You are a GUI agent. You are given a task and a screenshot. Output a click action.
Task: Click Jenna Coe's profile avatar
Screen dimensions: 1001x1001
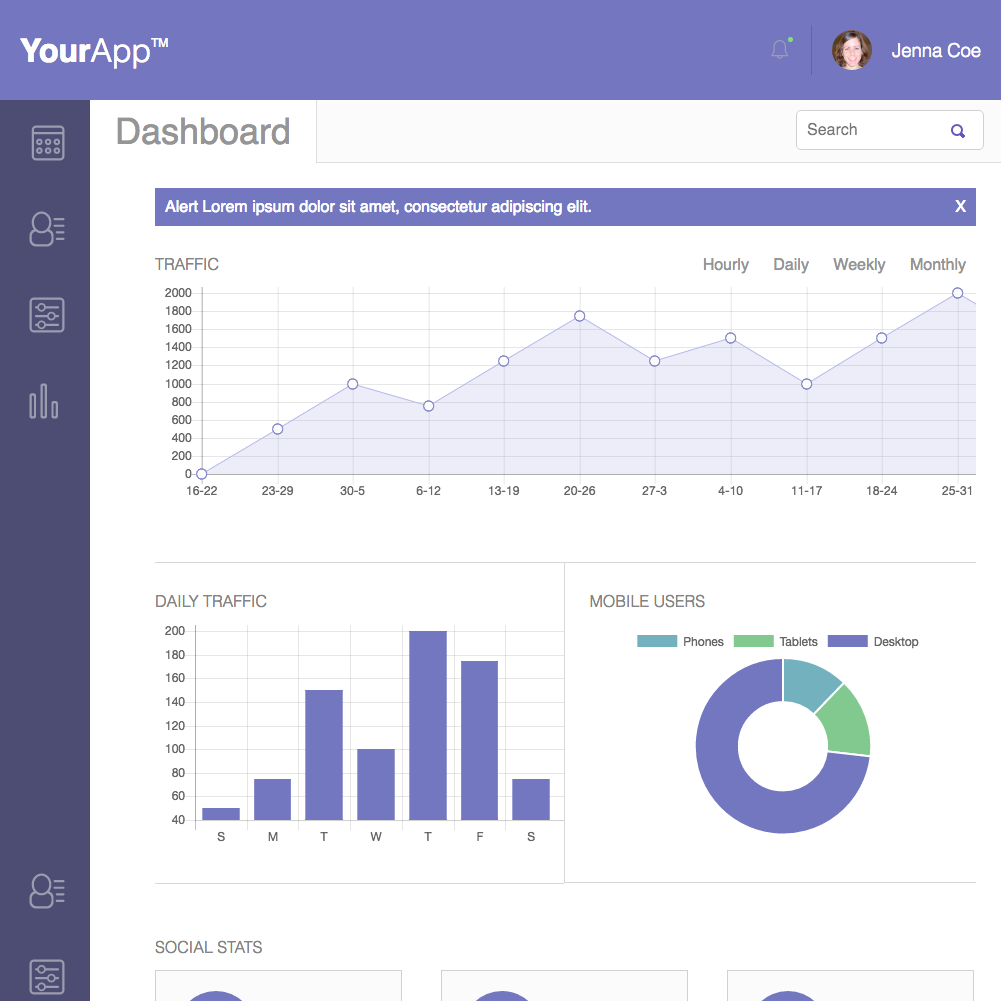851,50
